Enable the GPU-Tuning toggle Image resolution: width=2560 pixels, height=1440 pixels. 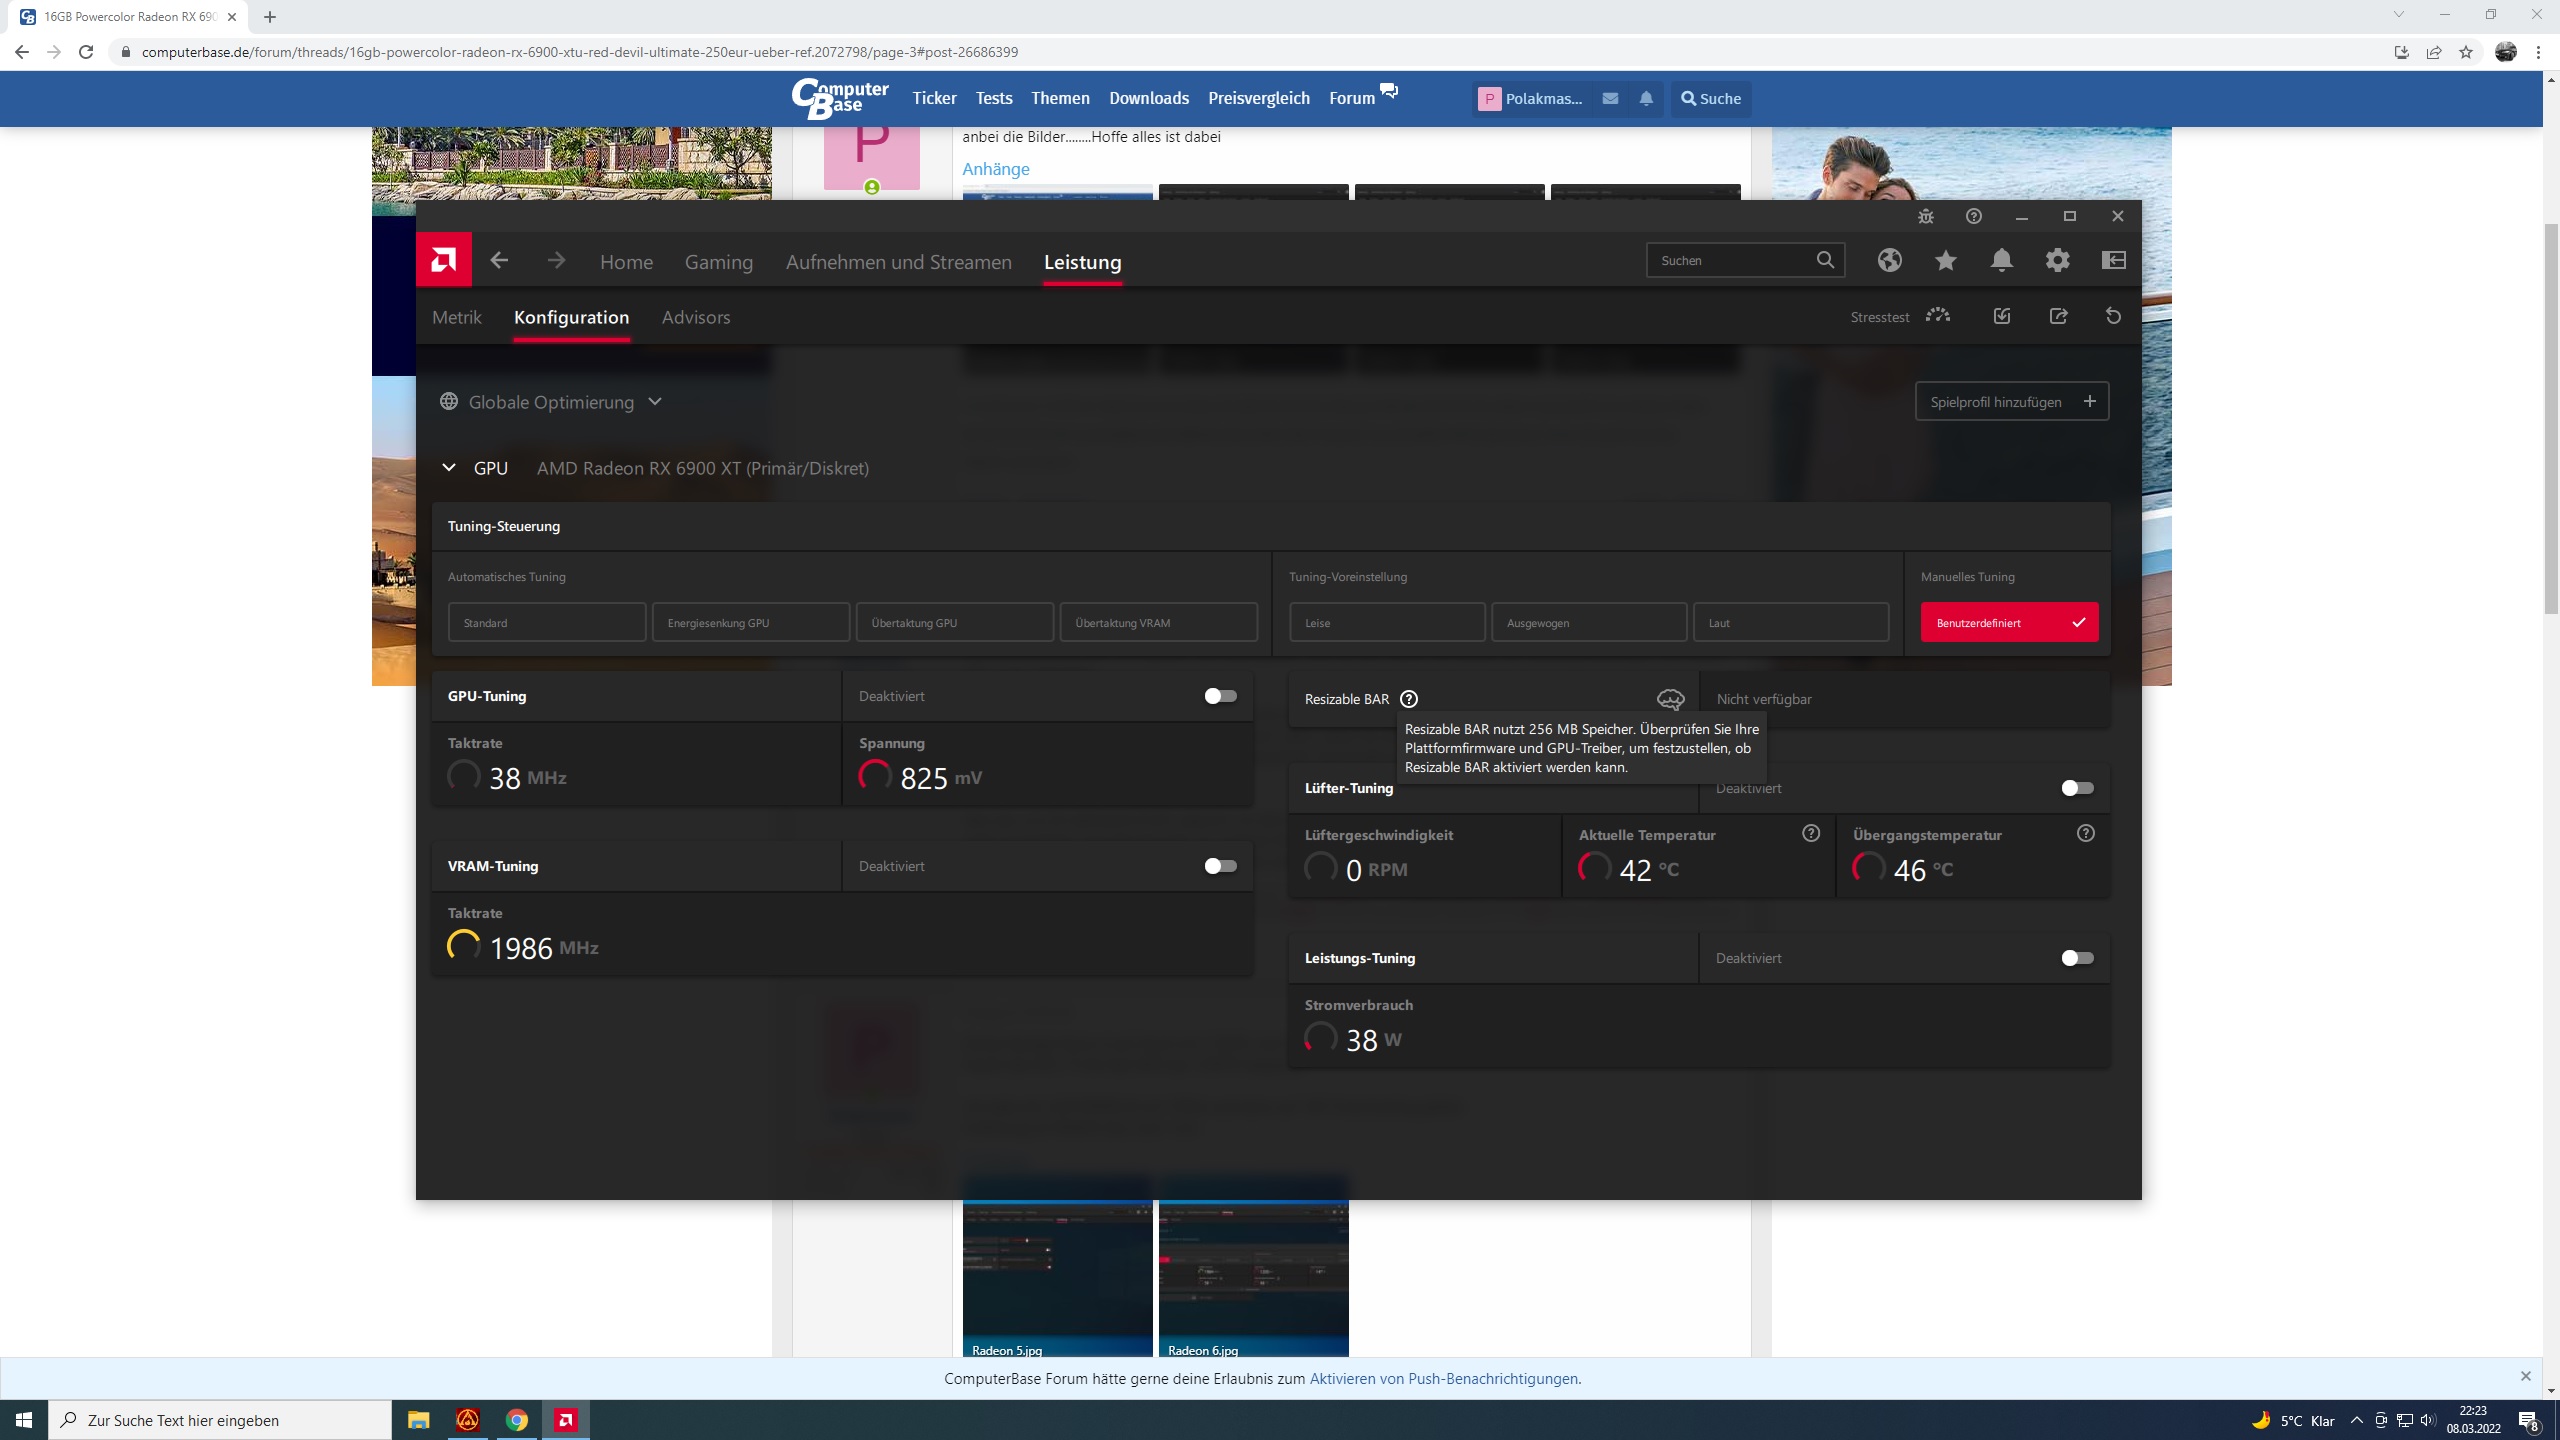tap(1220, 696)
